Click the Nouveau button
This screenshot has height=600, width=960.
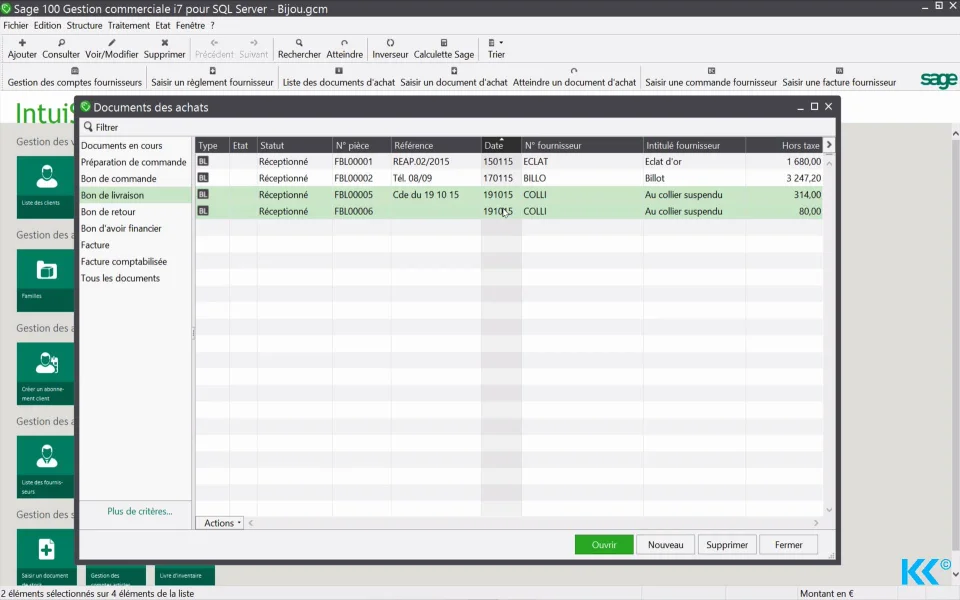[x=666, y=545]
